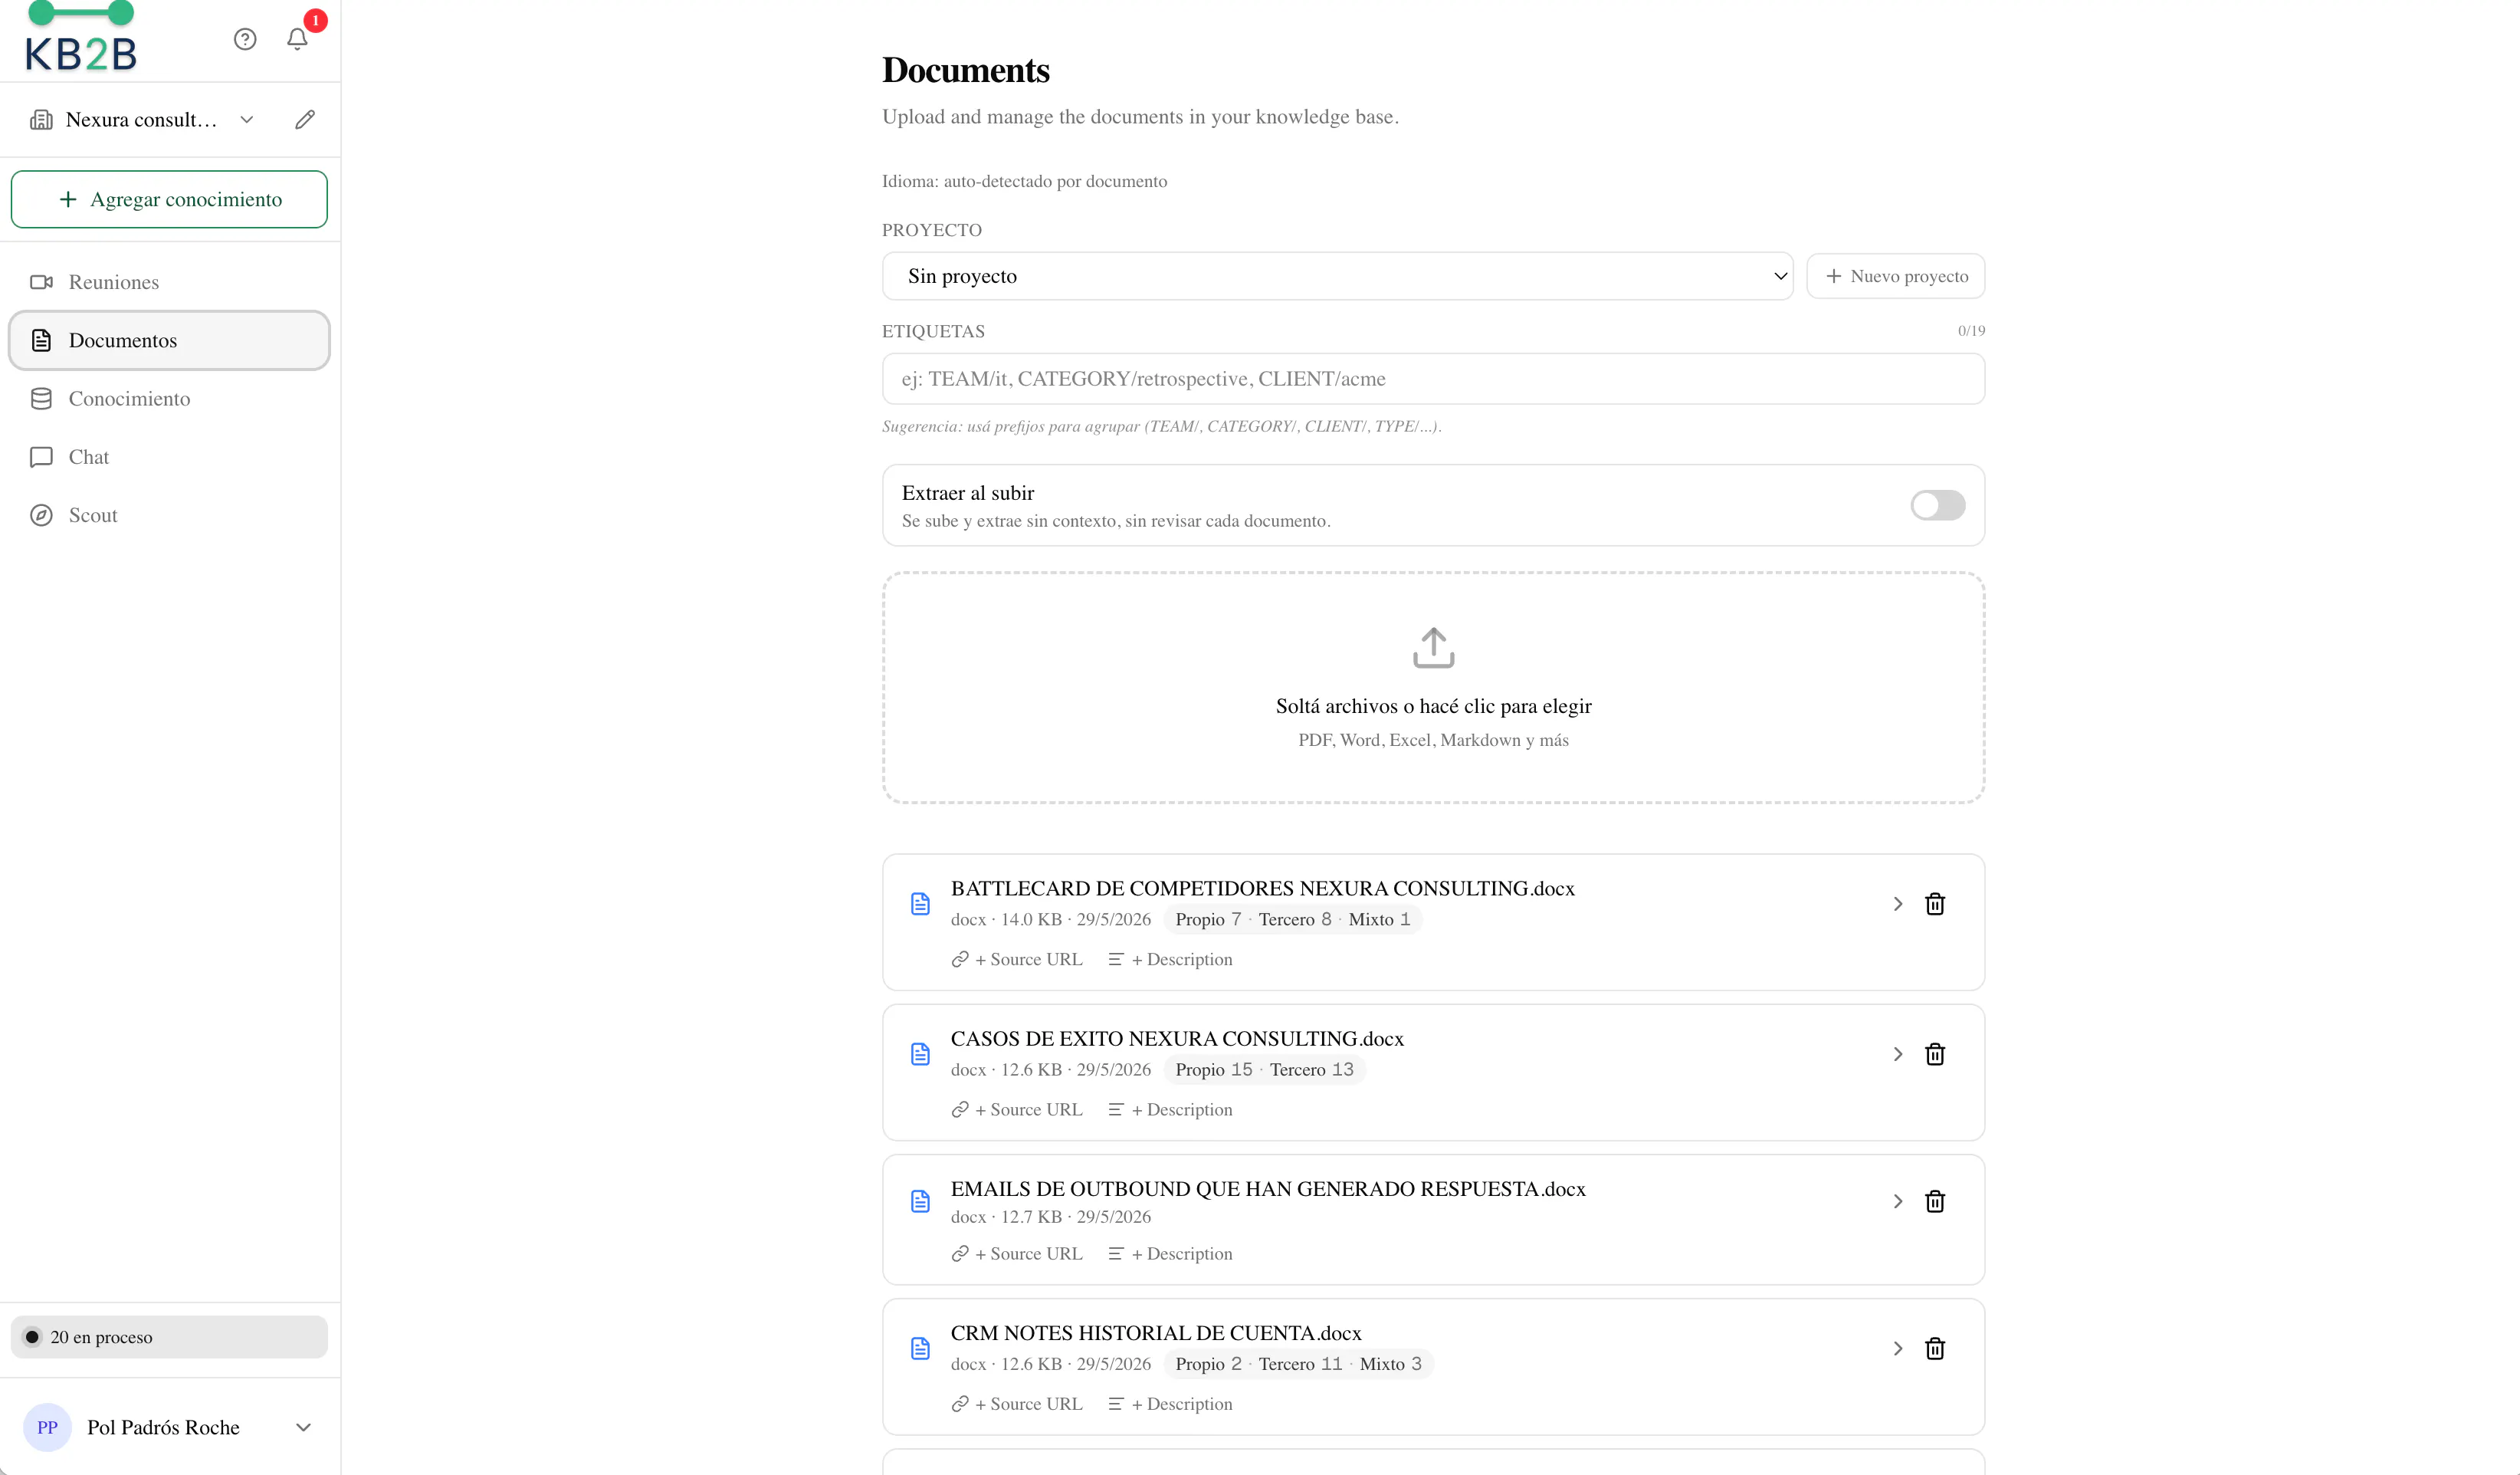Click the KB2B logo
The height and width of the screenshot is (1475, 2520).
click(x=80, y=38)
